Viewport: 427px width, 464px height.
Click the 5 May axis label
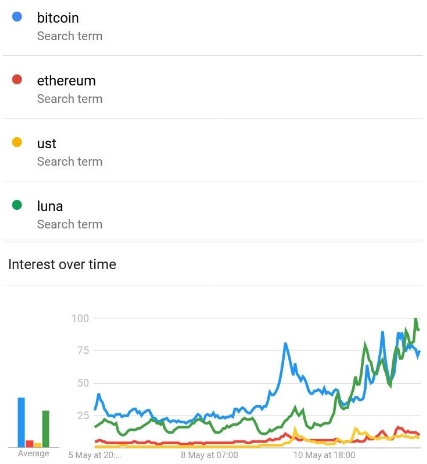click(95, 455)
